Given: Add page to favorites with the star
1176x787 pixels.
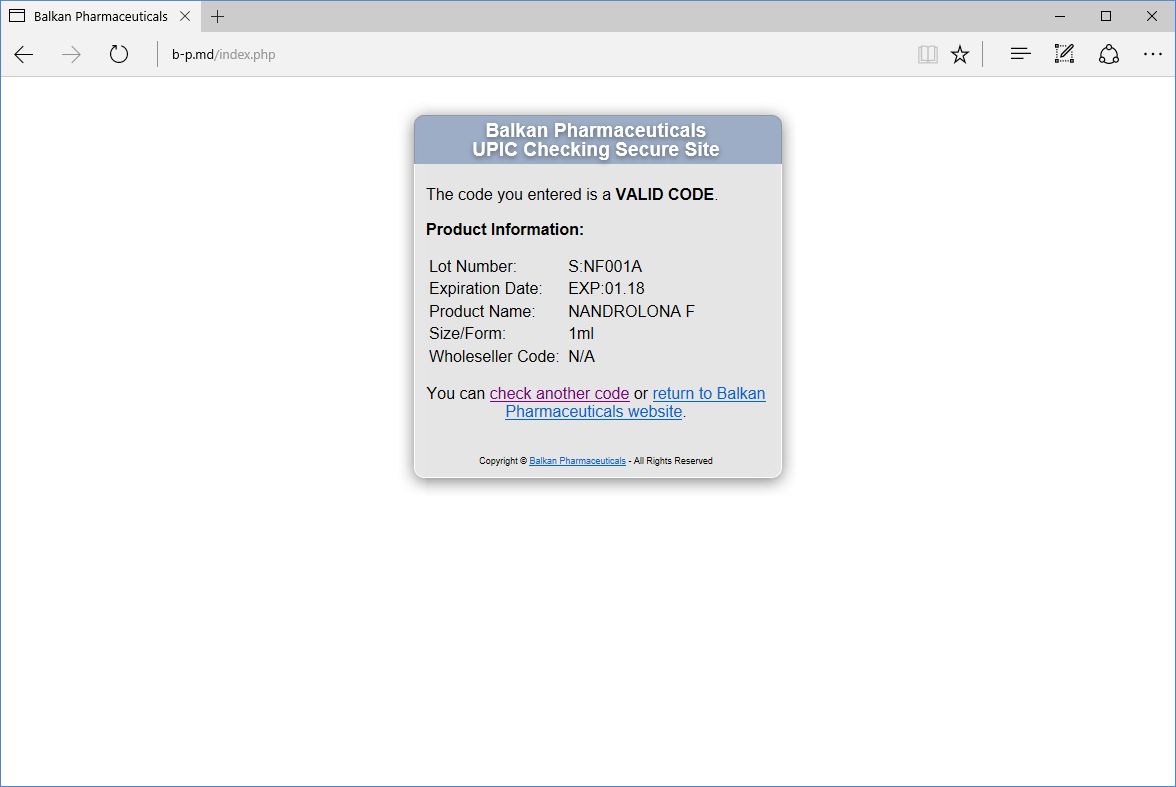Looking at the screenshot, I should pos(960,55).
